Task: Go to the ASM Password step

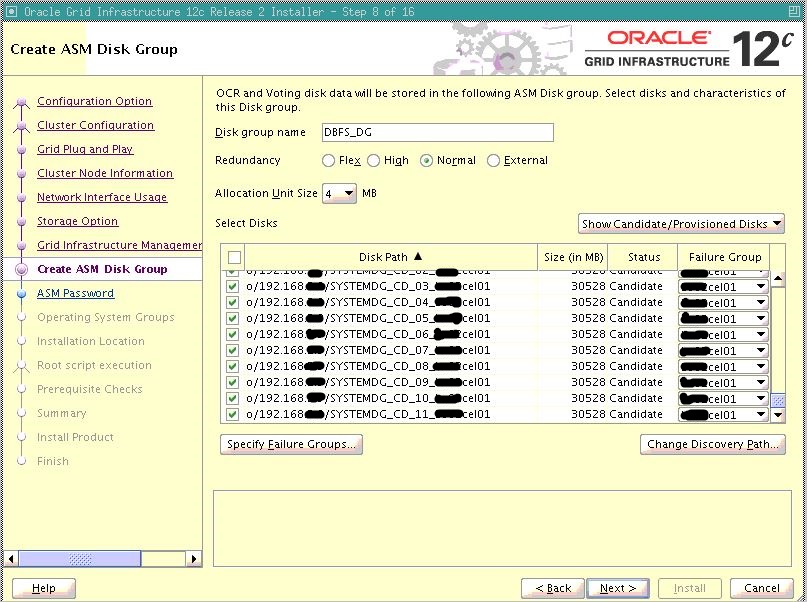Action: tap(76, 293)
